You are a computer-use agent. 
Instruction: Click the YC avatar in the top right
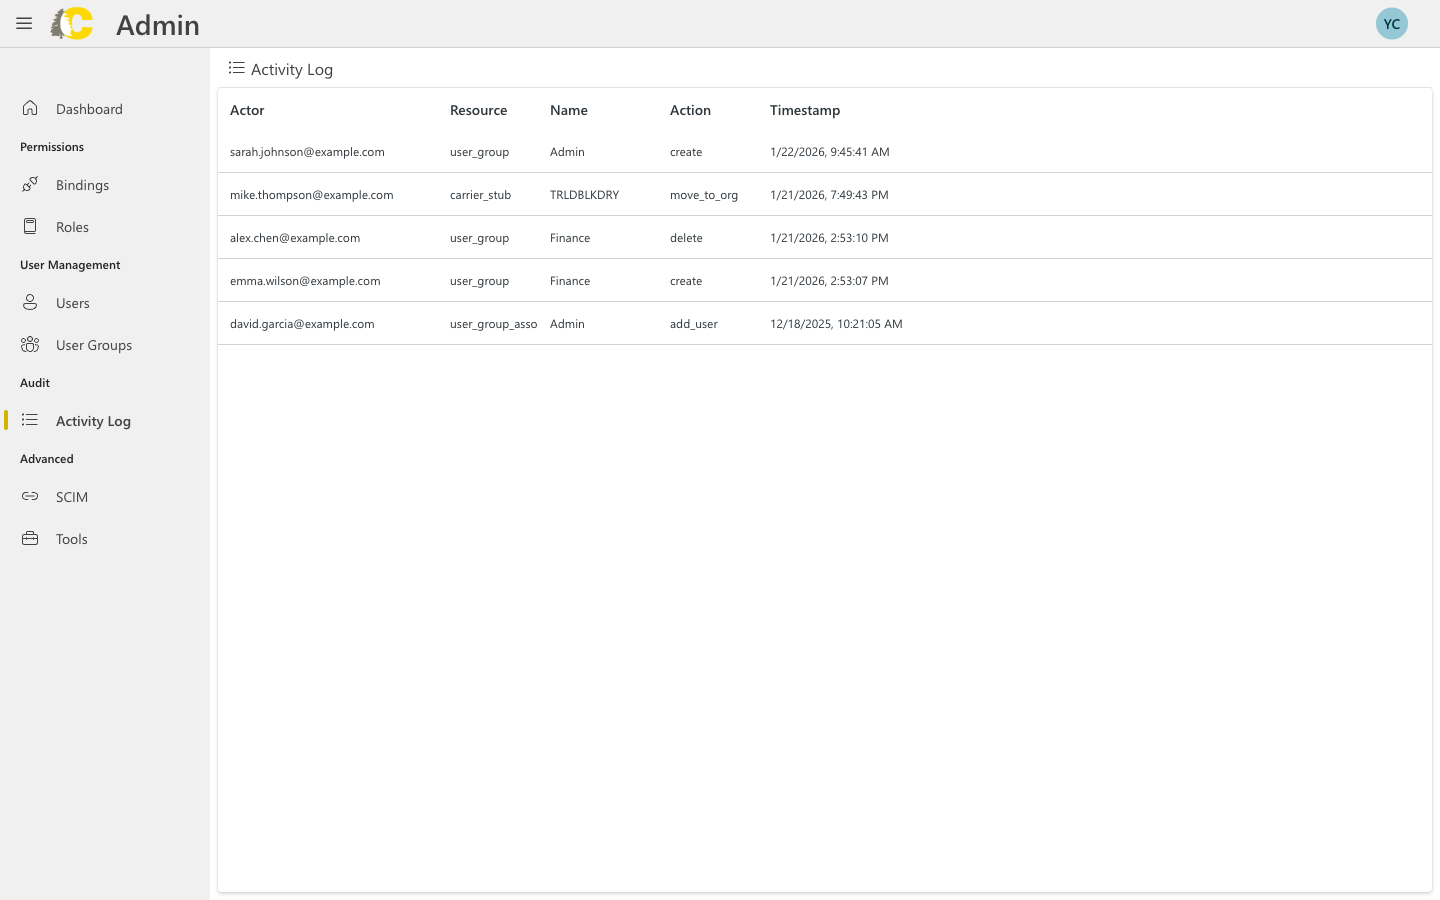[x=1392, y=23]
